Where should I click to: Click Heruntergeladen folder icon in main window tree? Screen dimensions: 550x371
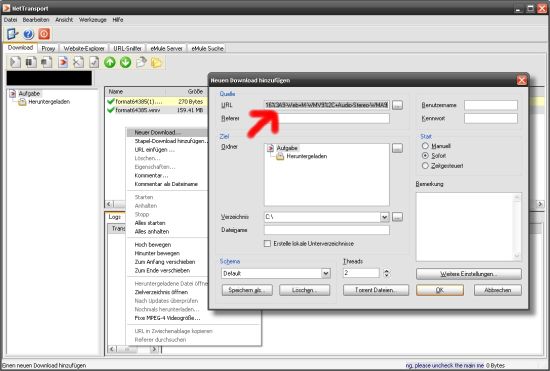click(x=22, y=102)
